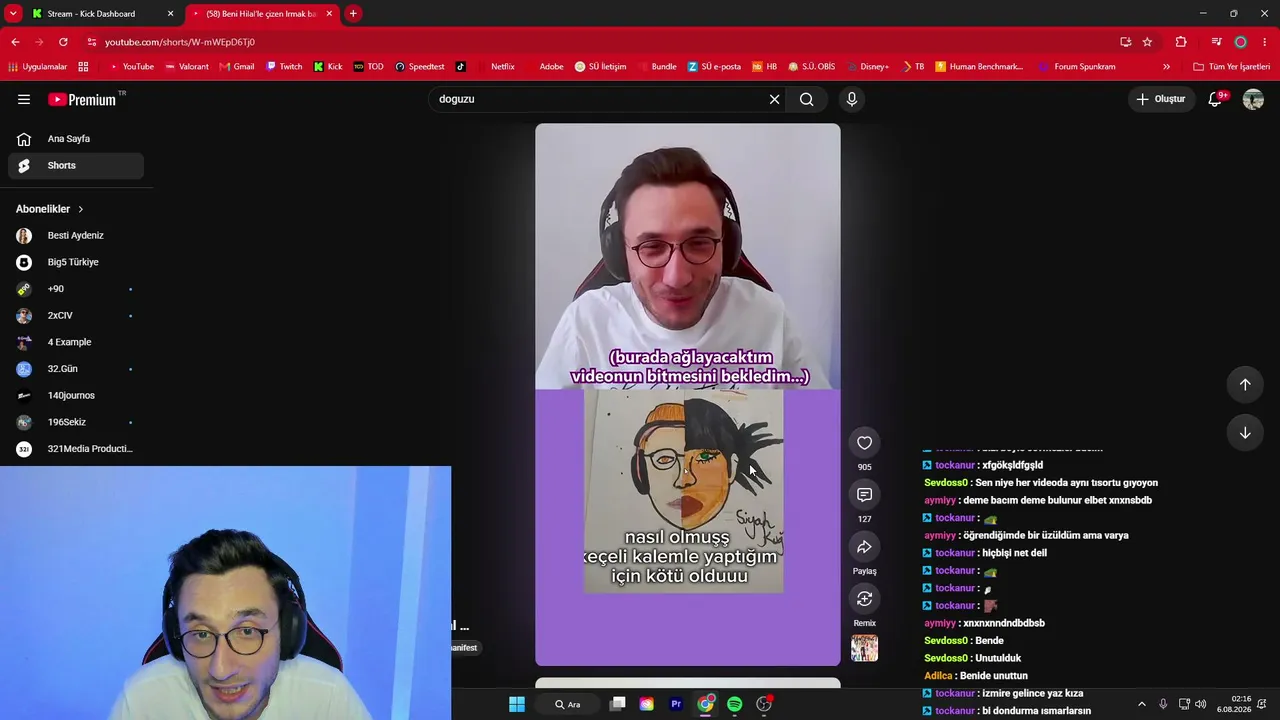
Task: Open the 2xCIV channel
Action: click(x=76, y=316)
